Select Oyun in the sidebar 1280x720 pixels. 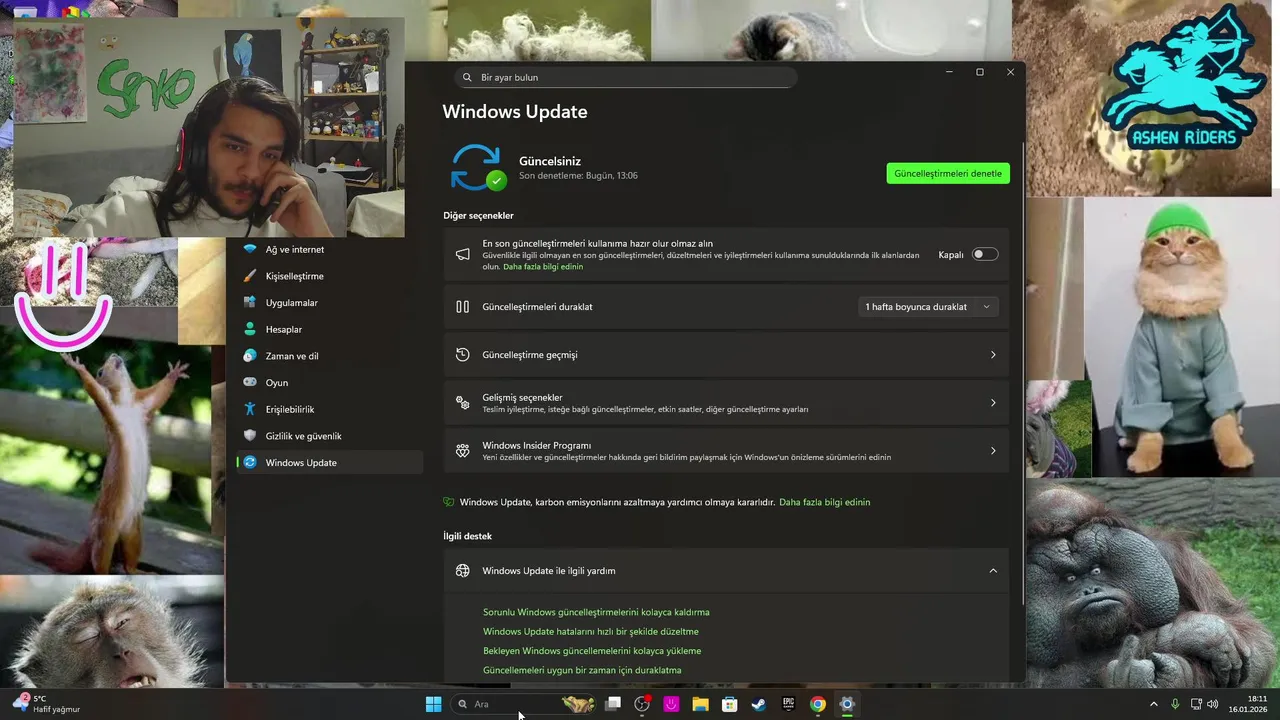coord(329,383)
